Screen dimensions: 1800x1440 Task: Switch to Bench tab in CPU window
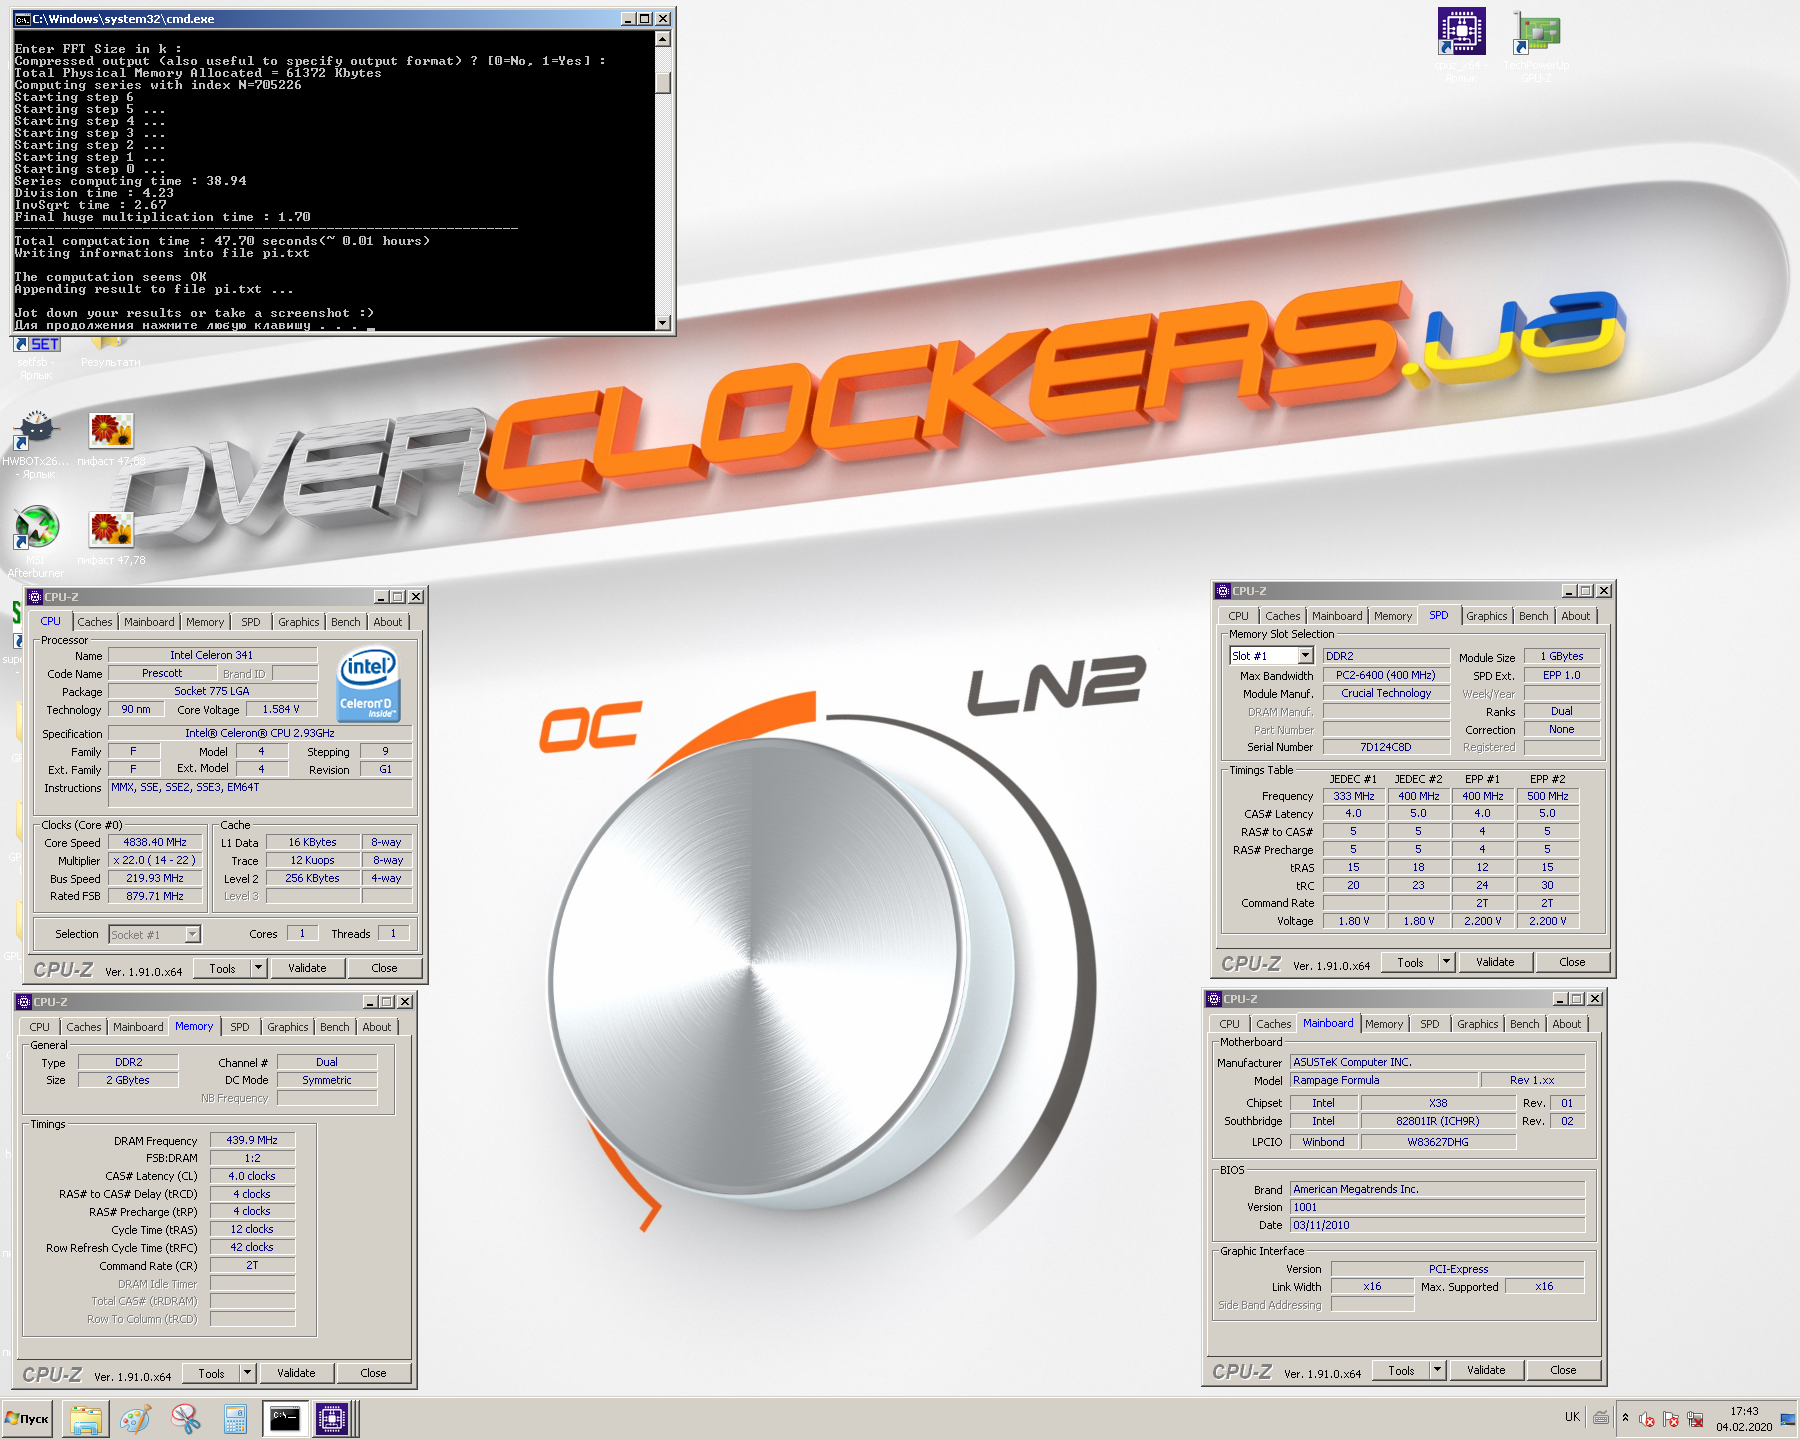(x=345, y=622)
